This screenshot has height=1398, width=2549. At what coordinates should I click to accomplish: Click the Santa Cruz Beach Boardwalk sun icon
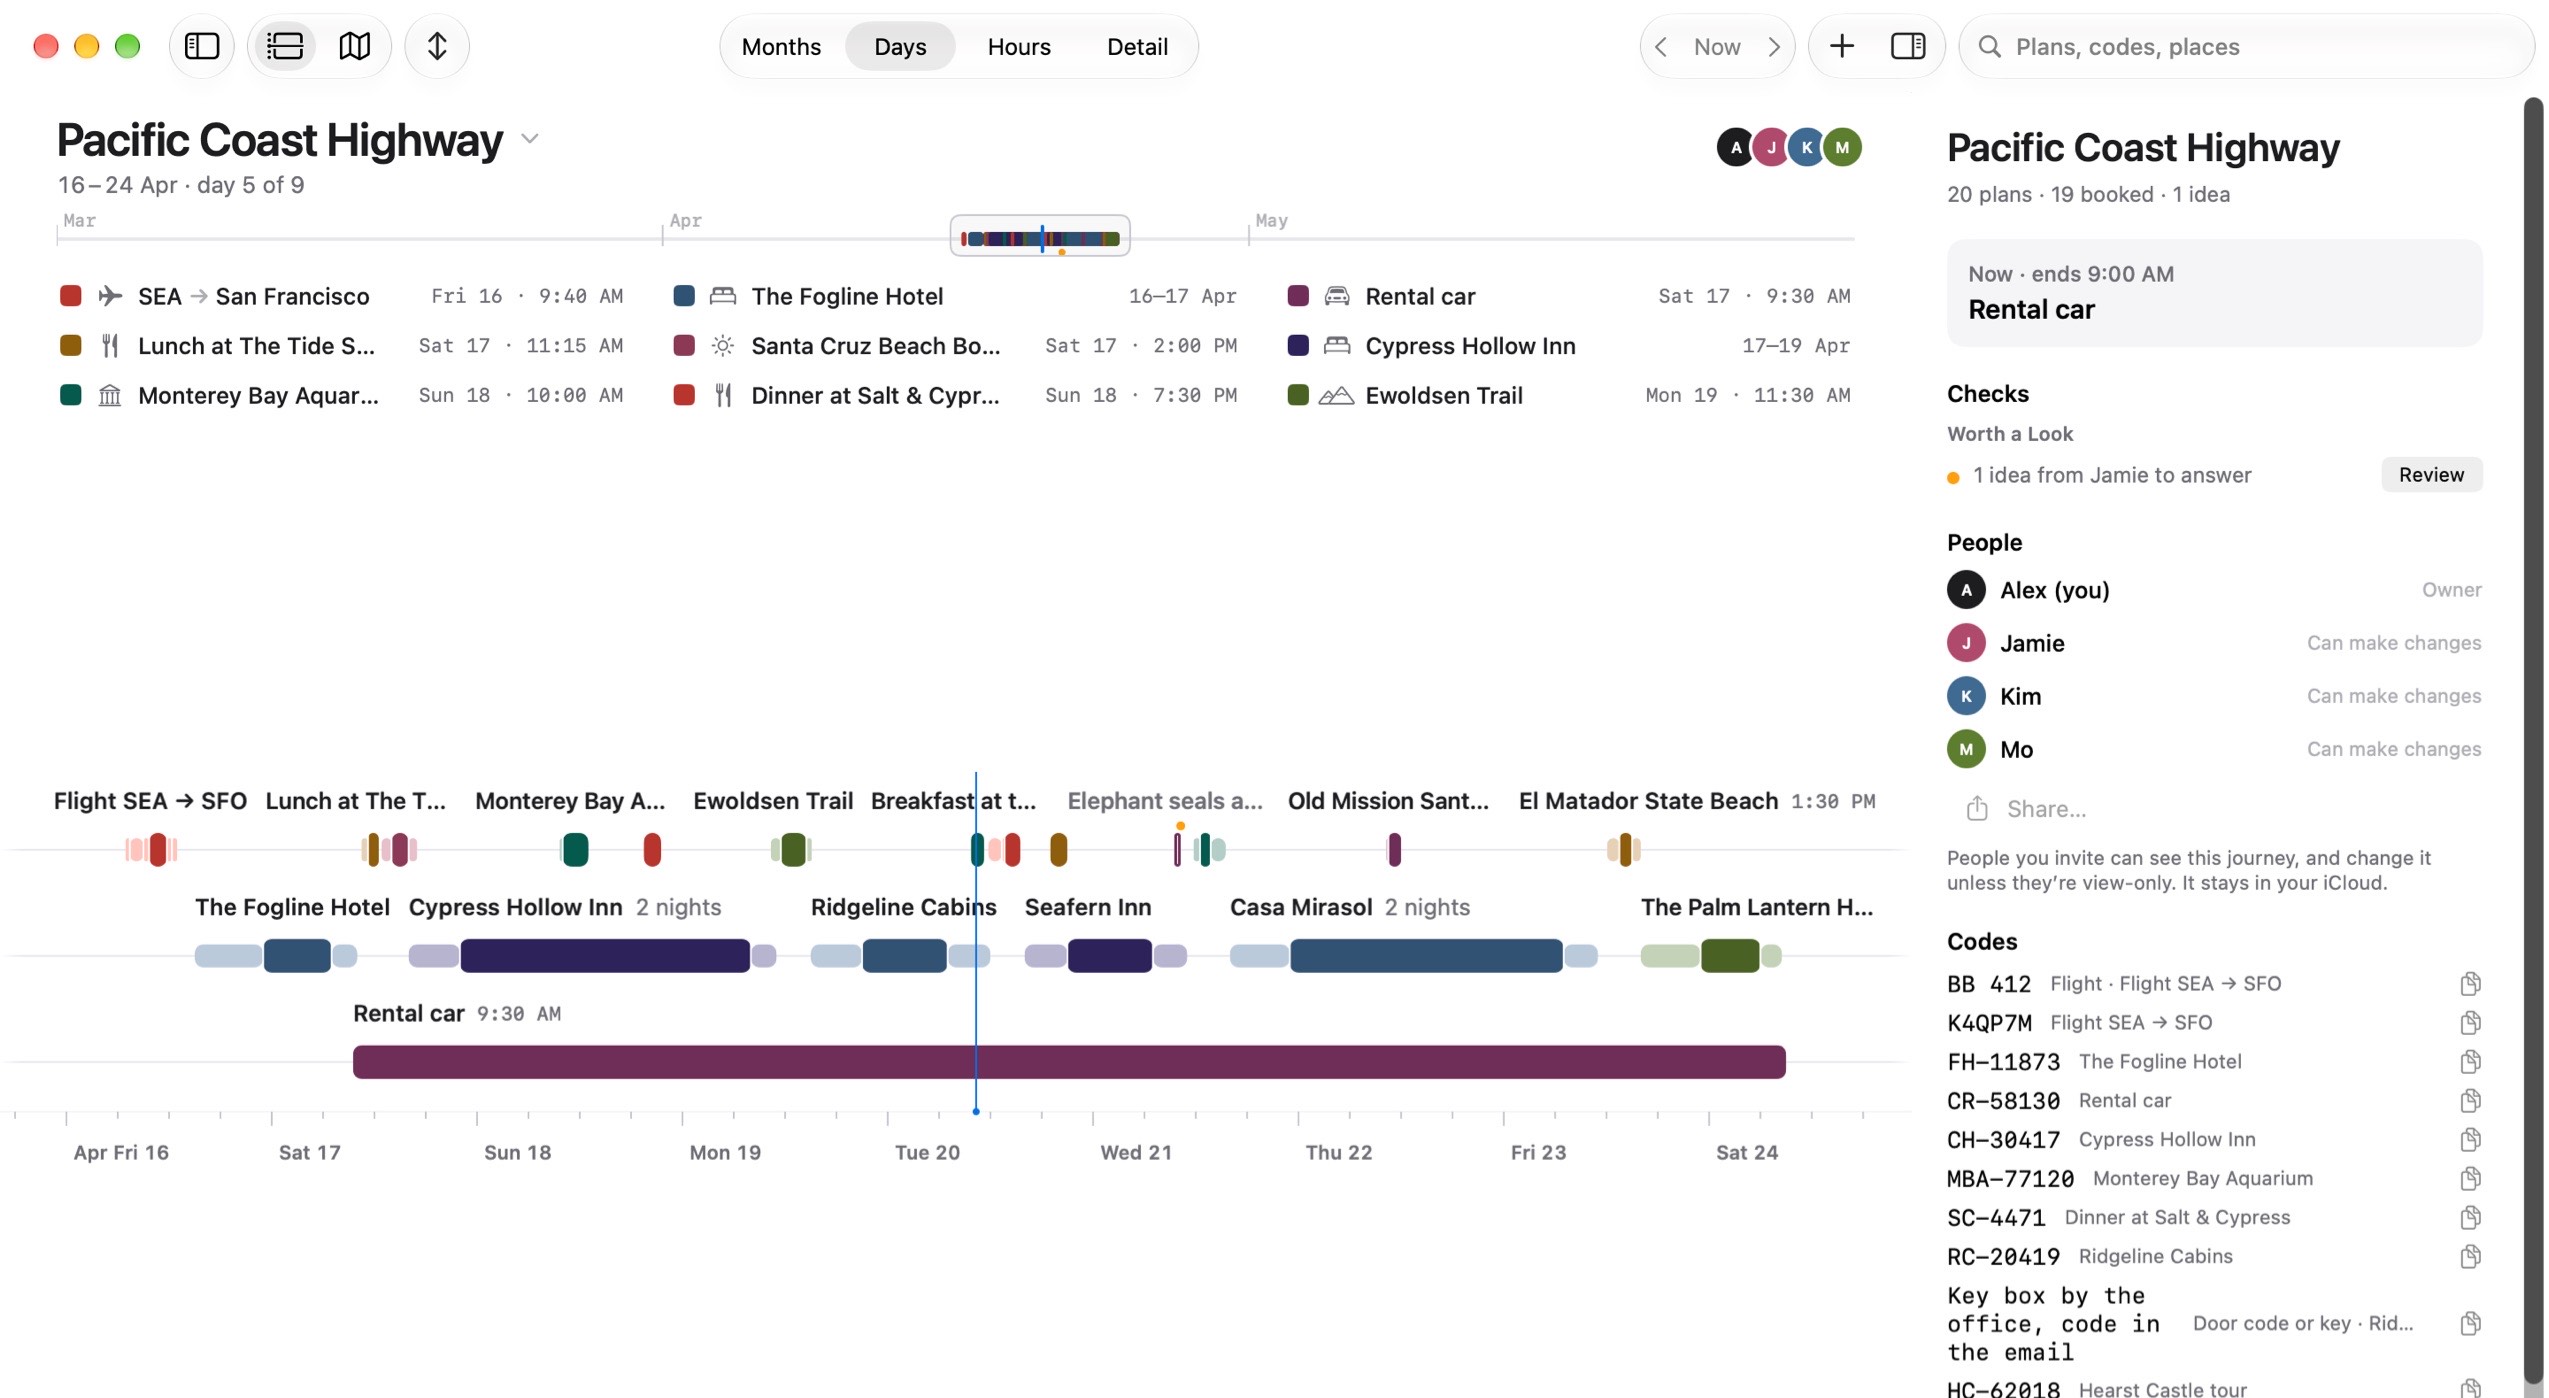coord(723,346)
